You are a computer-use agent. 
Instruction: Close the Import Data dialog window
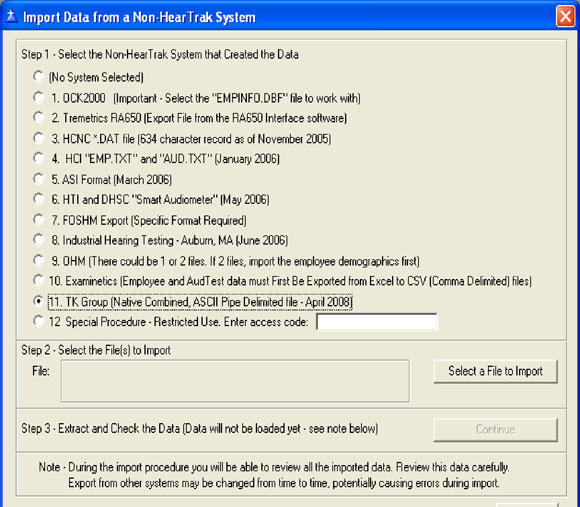pyautogui.click(x=565, y=17)
